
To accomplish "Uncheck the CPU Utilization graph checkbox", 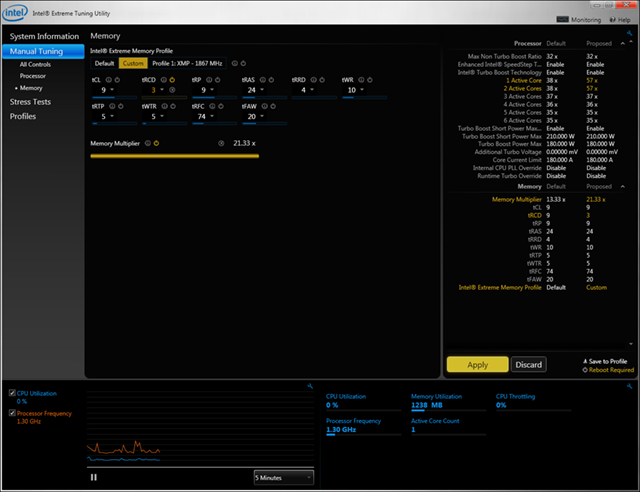I will (x=12, y=393).
